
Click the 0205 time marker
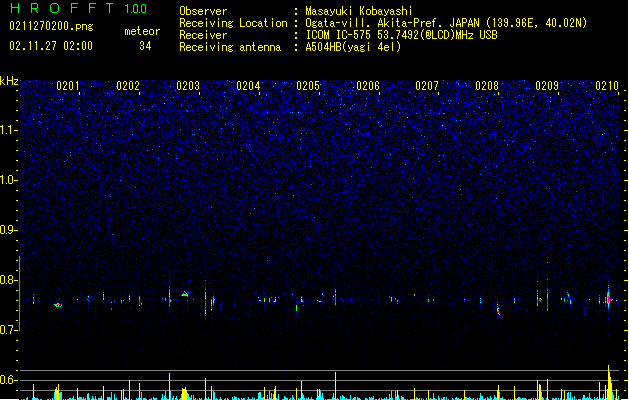point(308,86)
